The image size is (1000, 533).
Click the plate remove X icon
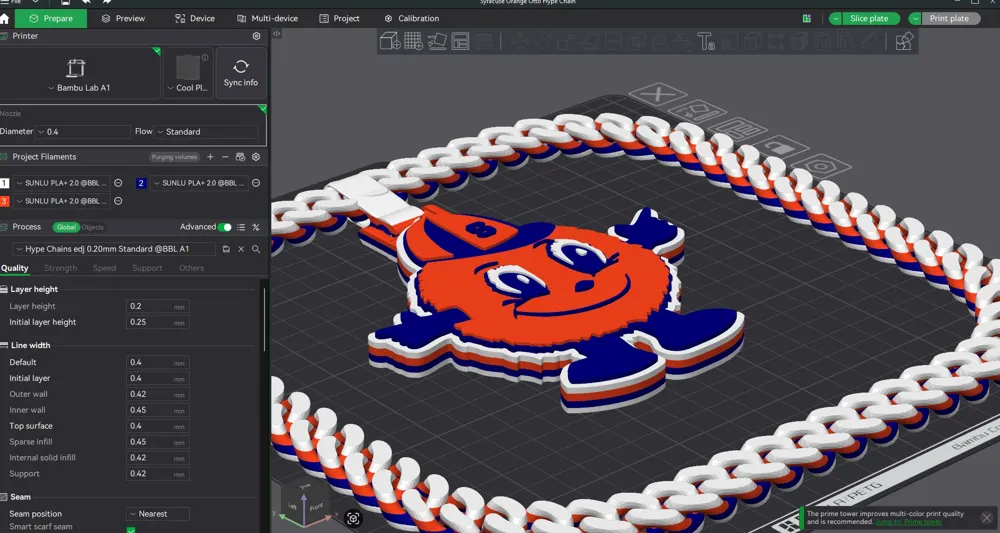coord(658,94)
